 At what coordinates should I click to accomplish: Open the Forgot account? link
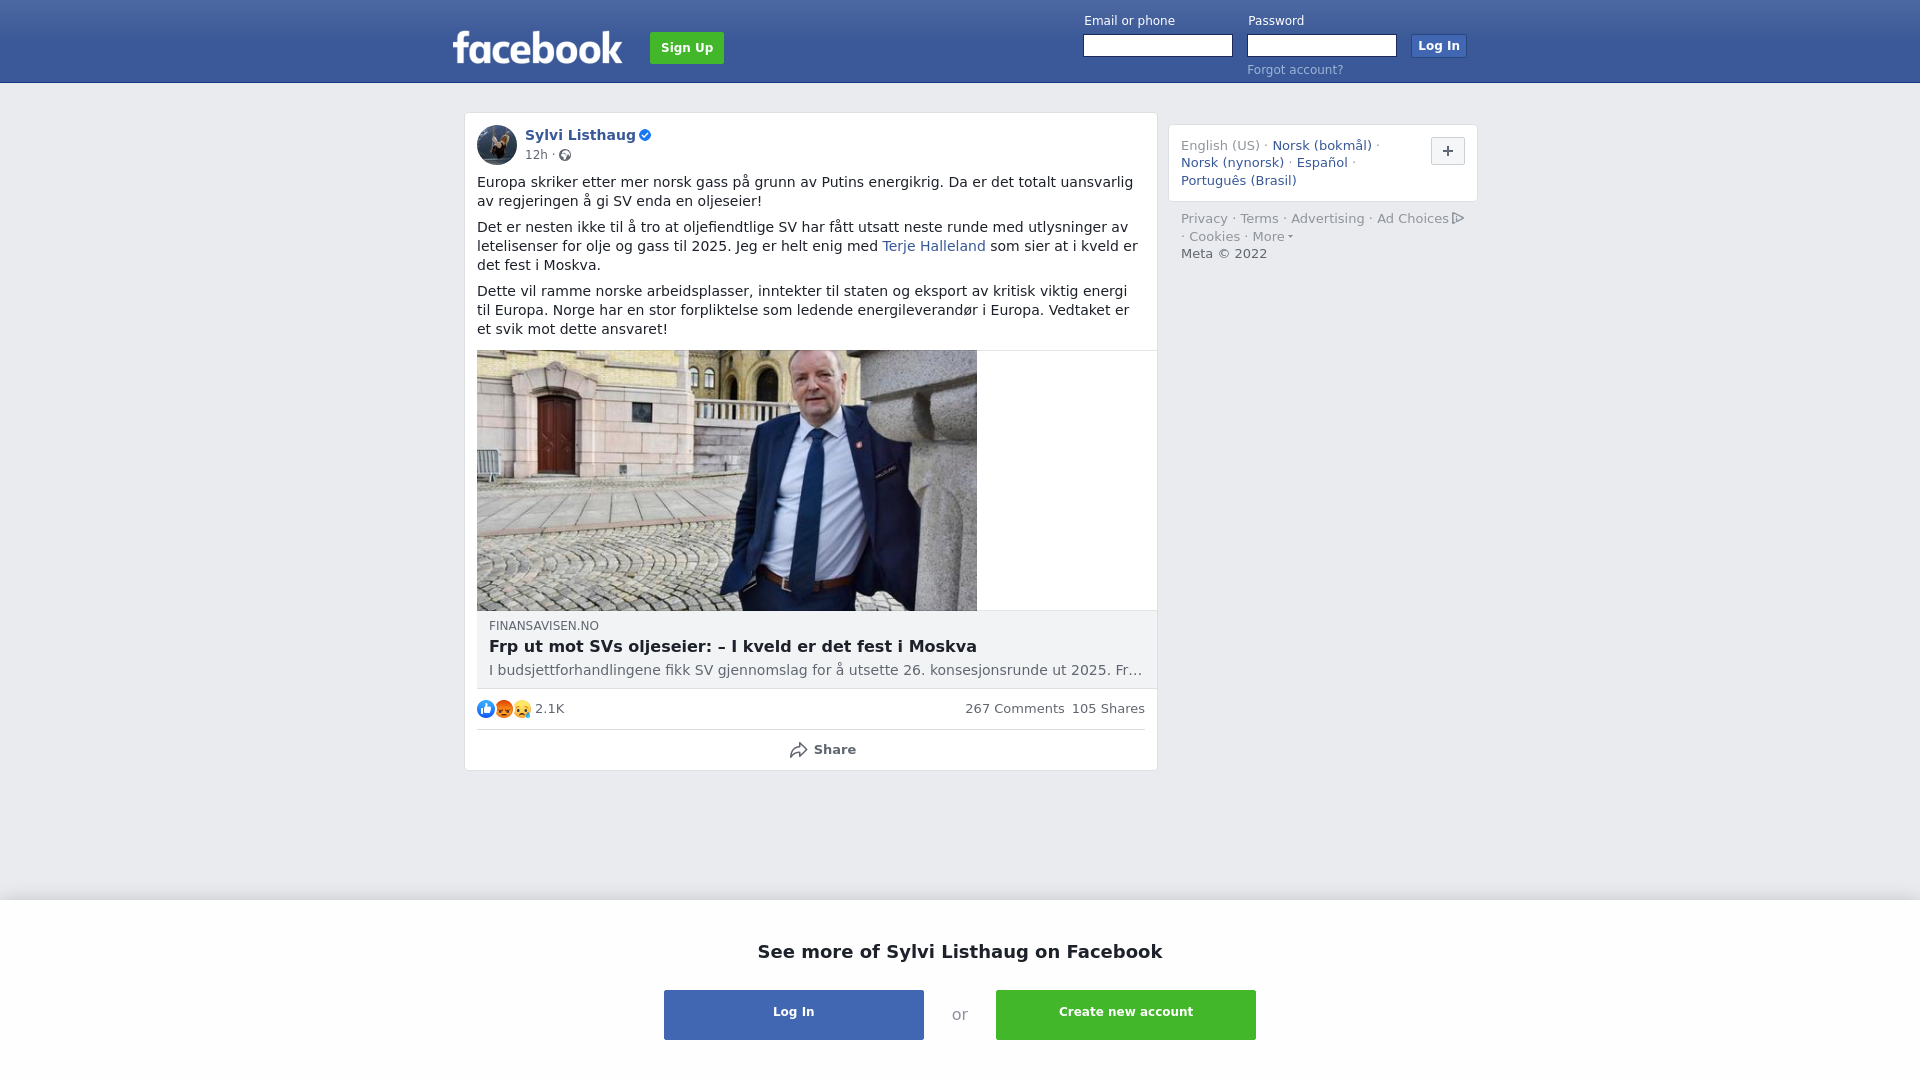pyautogui.click(x=1295, y=70)
